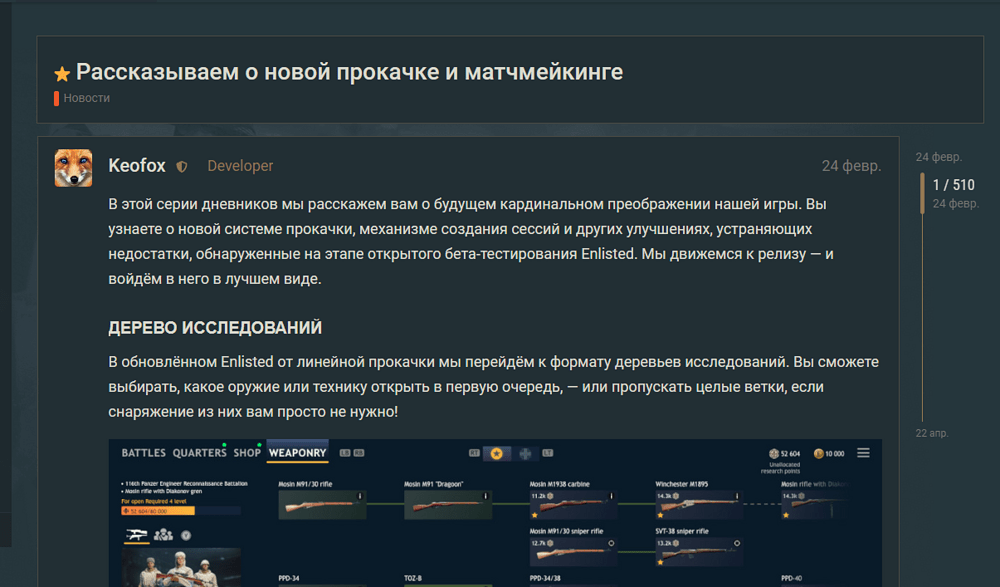Click the RB controller hint icon
1000x587 pixels.
coord(359,453)
